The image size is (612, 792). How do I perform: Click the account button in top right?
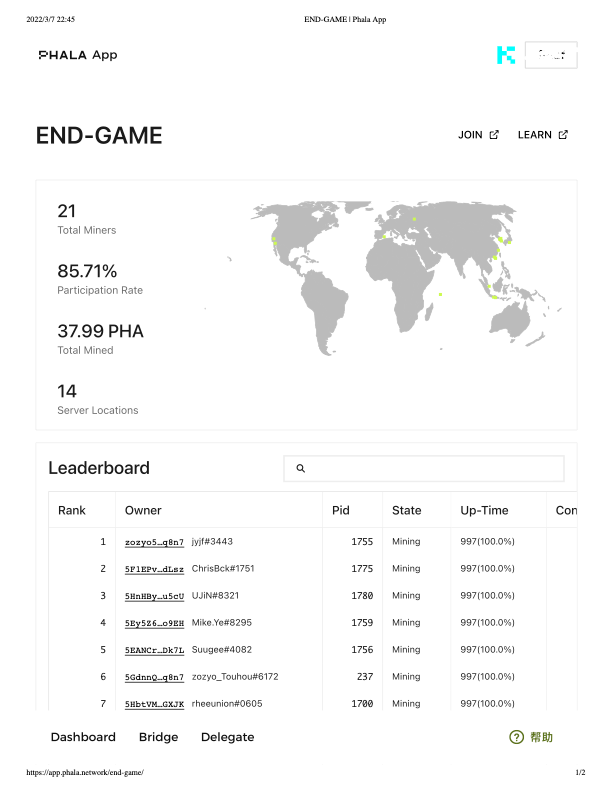[551, 55]
